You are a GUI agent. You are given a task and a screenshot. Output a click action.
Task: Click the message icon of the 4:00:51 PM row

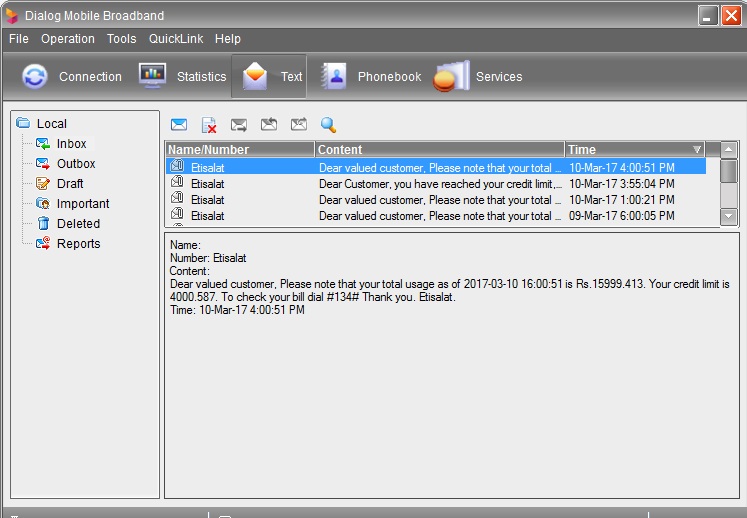click(177, 166)
